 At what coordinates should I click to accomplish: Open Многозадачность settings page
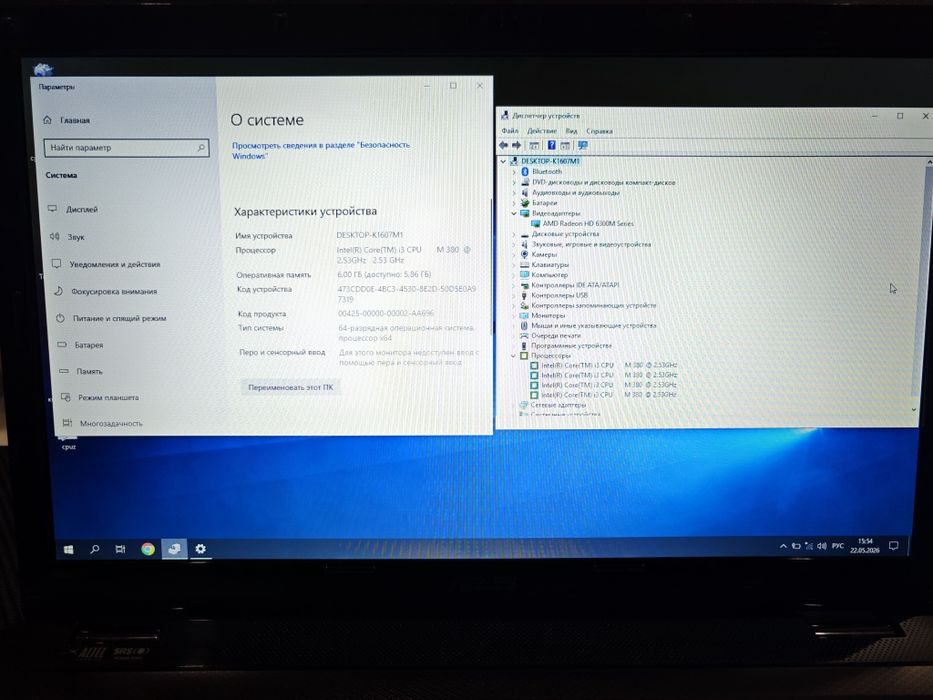111,424
